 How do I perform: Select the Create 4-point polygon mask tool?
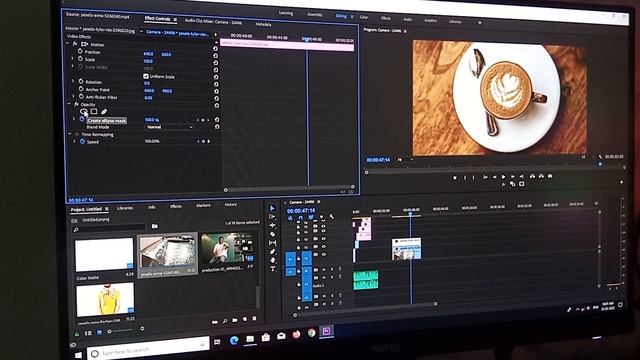94,111
